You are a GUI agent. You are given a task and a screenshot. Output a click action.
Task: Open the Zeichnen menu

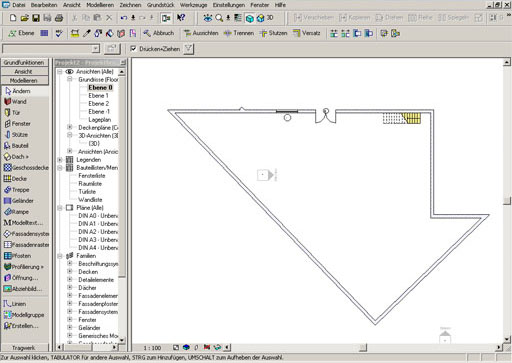point(130,5)
